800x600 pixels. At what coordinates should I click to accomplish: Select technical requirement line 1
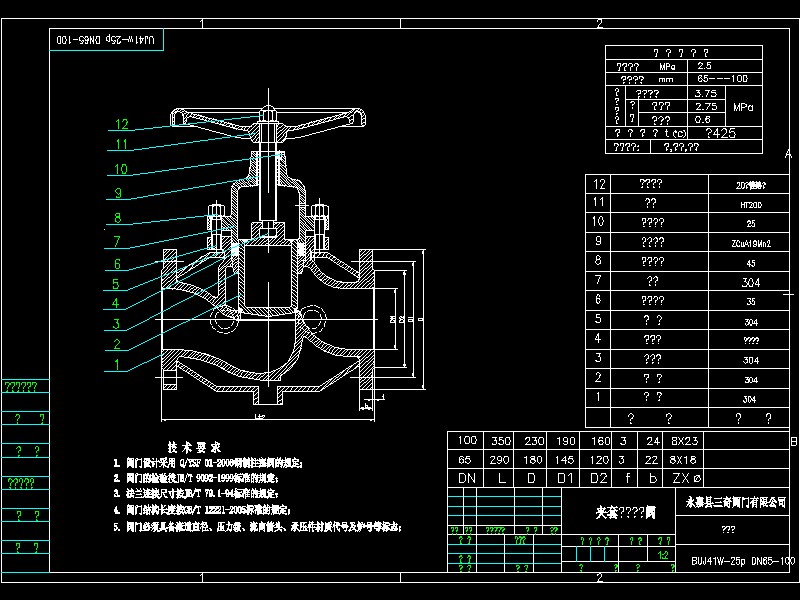(x=208, y=463)
